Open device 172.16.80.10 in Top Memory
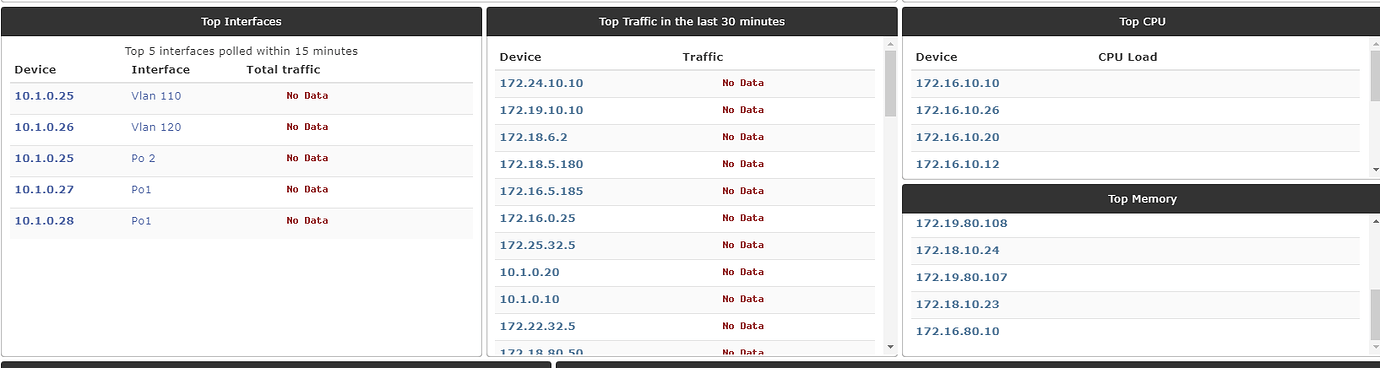Screen dimensions: 1380x368 (957, 331)
